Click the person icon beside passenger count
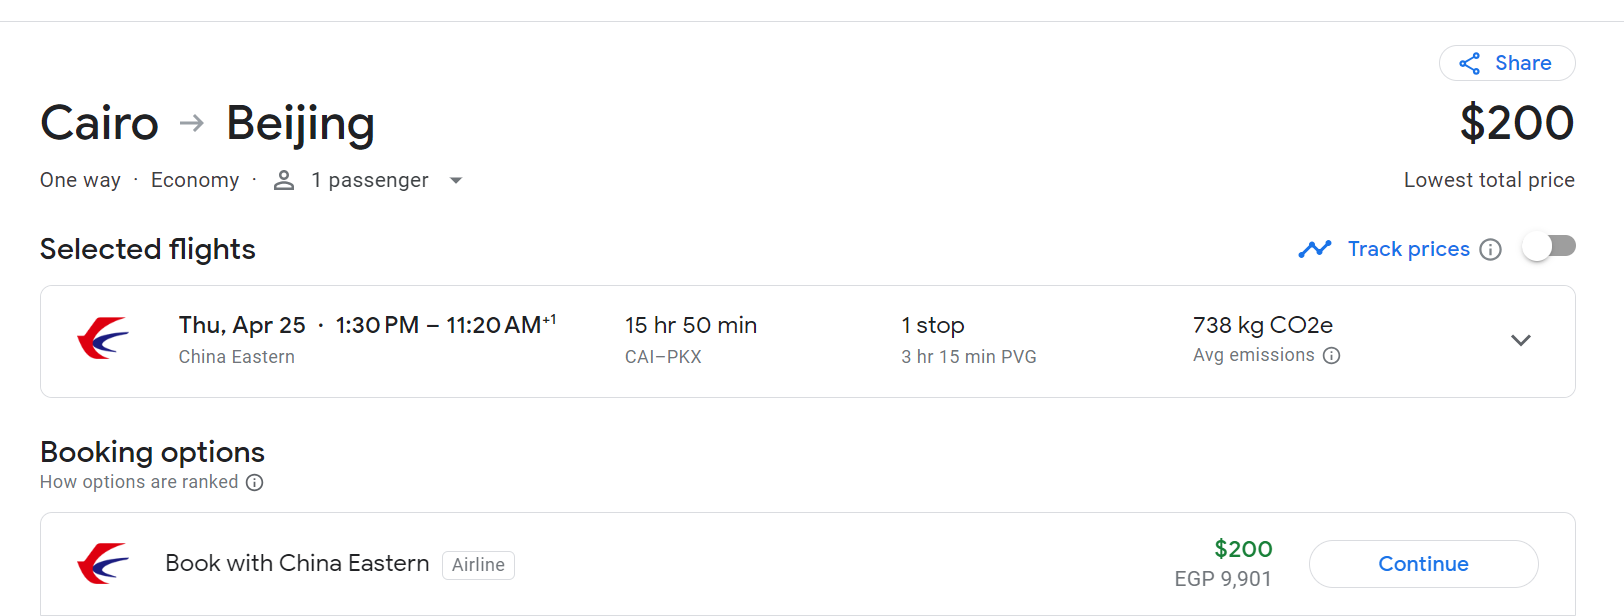The image size is (1624, 616). pos(284,180)
